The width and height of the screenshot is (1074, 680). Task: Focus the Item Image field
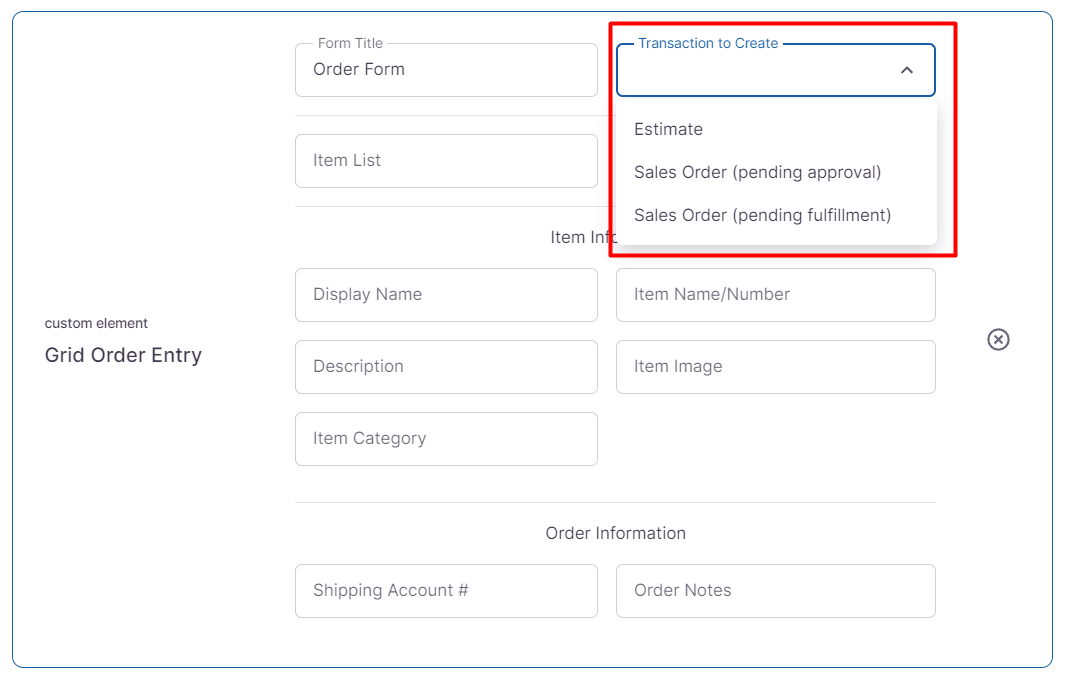[775, 367]
